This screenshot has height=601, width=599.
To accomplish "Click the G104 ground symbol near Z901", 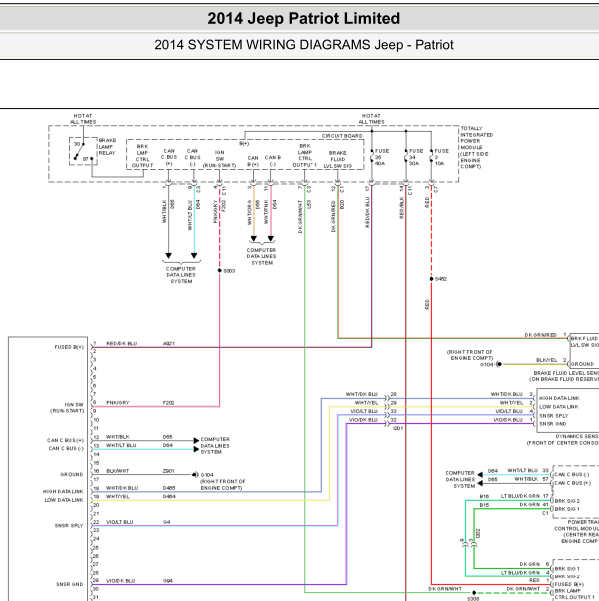I will click(195, 475).
